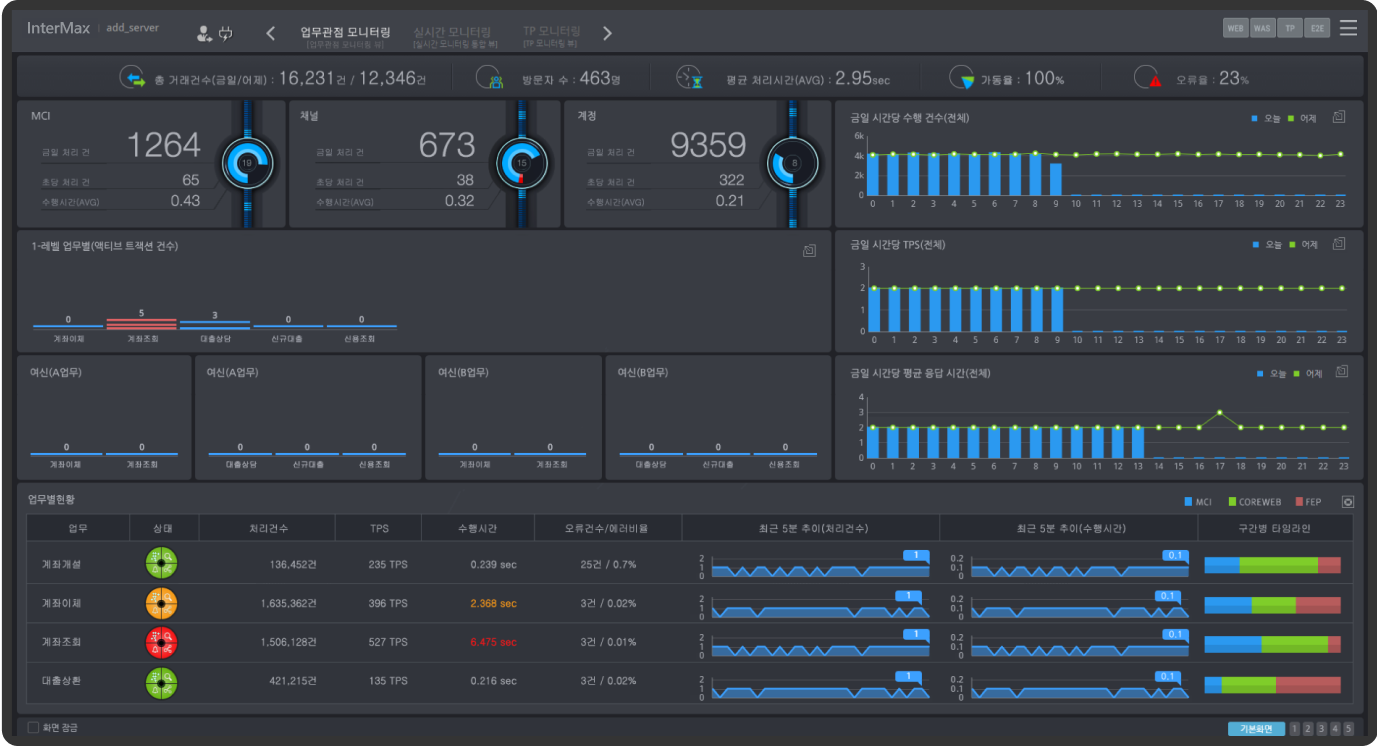Toggle the WEB filter button
The width and height of the screenshot is (1377, 746).
click(x=1235, y=28)
